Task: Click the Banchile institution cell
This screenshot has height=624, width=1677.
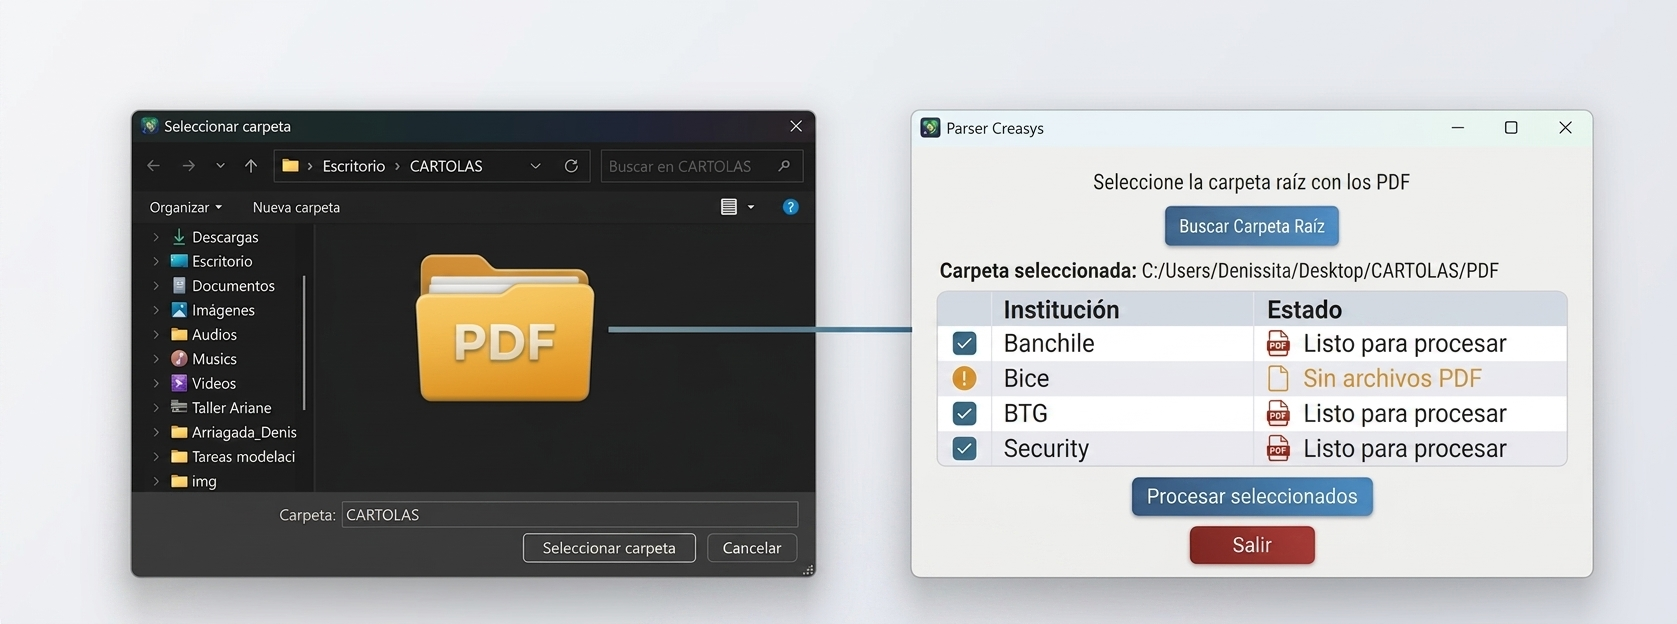Action: pyautogui.click(x=1122, y=343)
